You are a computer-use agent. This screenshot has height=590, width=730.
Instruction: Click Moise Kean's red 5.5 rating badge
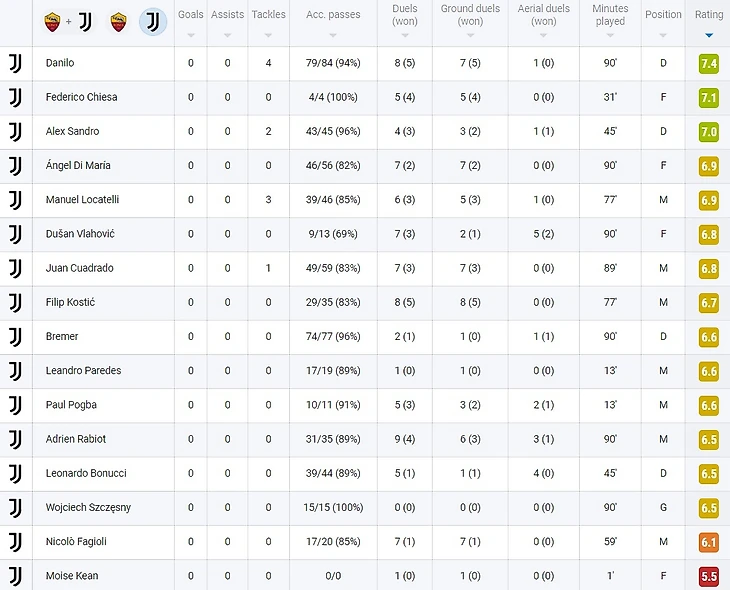point(708,576)
